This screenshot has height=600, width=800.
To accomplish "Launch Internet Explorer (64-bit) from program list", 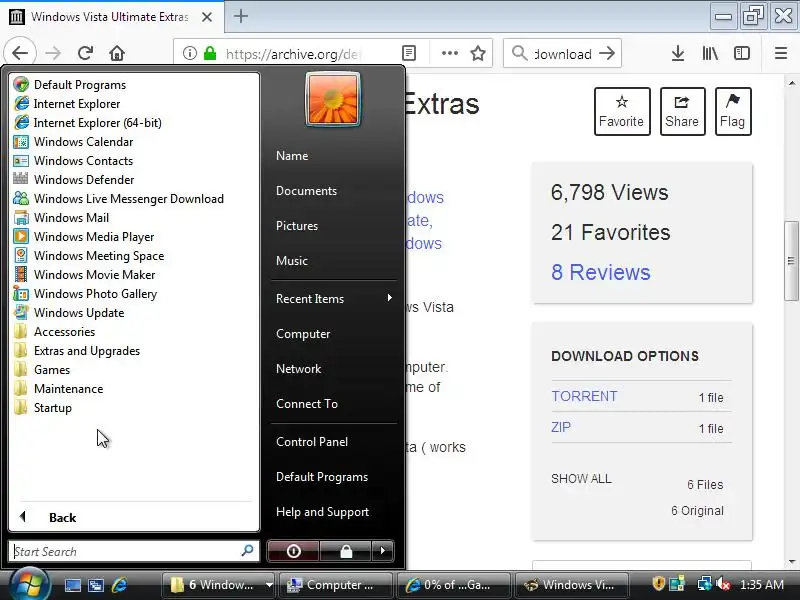I will pos(97,123).
